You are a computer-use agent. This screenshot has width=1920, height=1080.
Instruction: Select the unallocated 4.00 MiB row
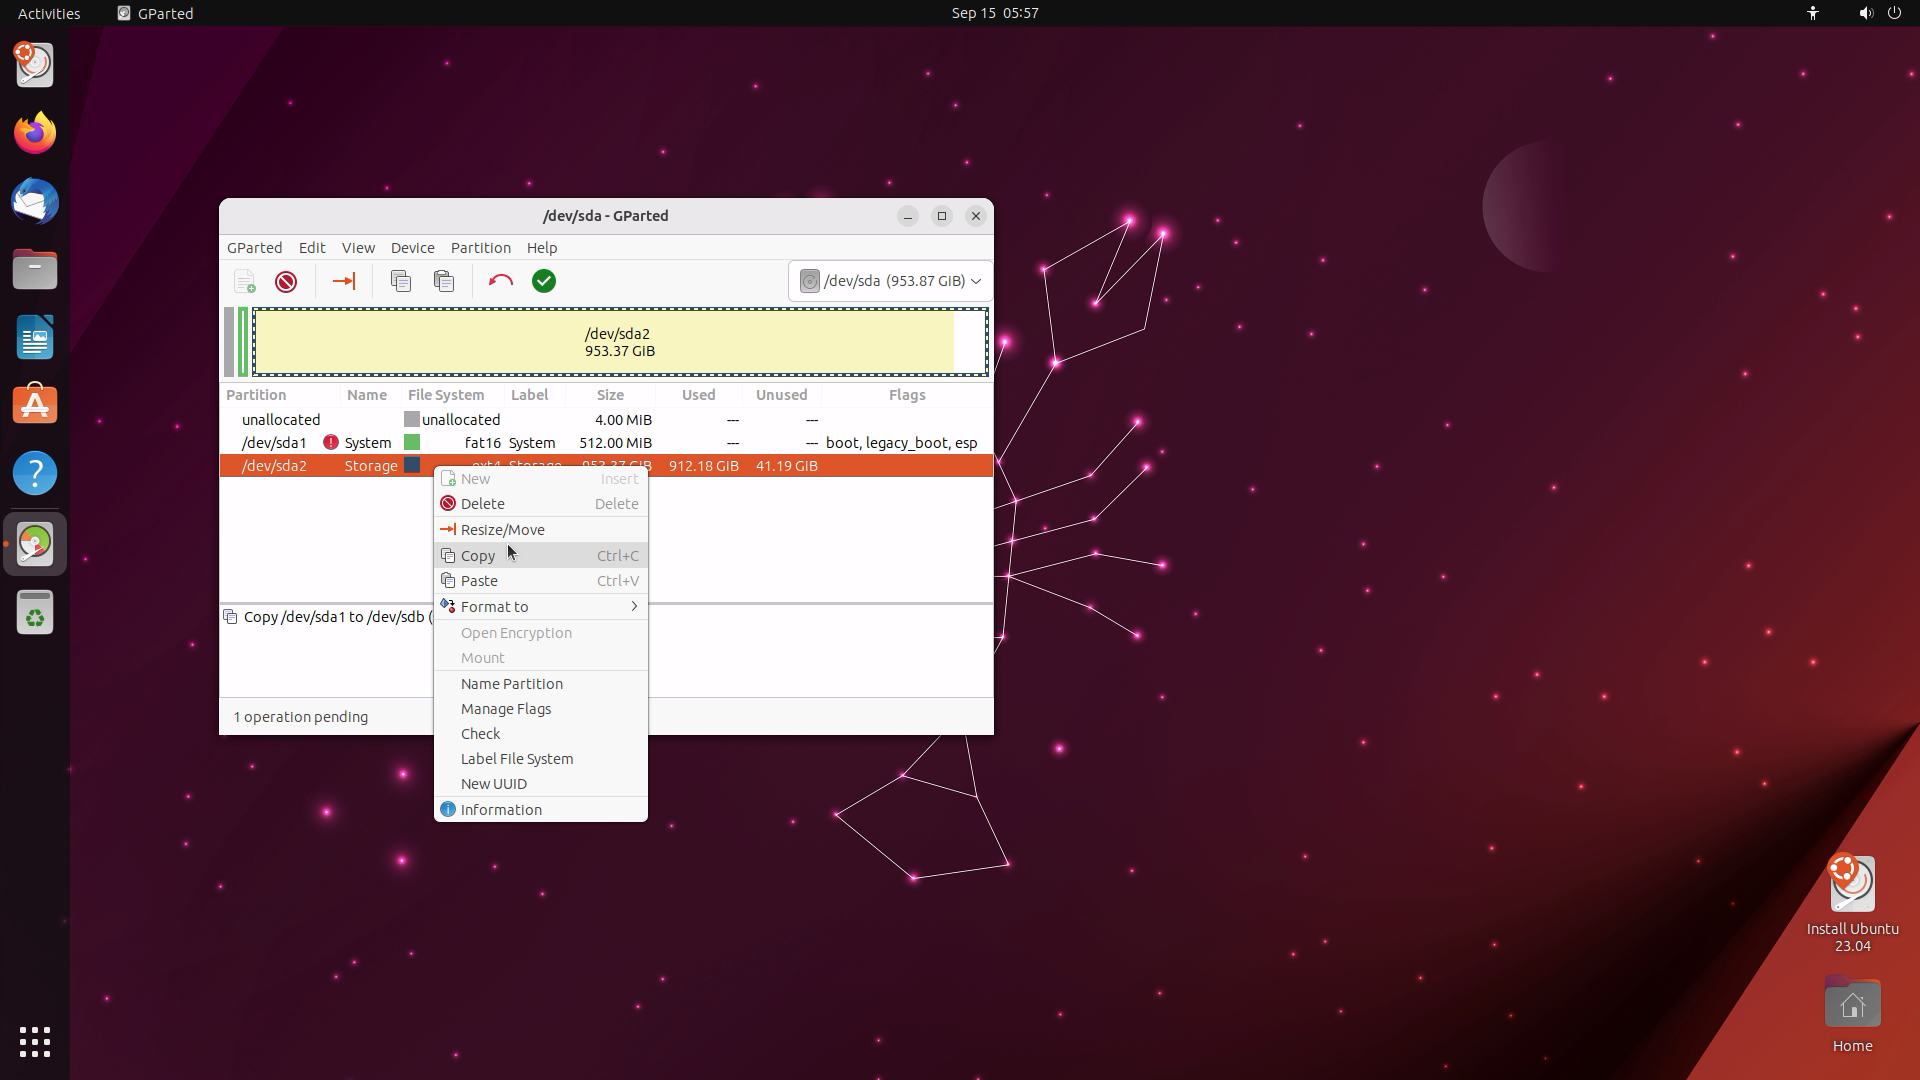(606, 420)
